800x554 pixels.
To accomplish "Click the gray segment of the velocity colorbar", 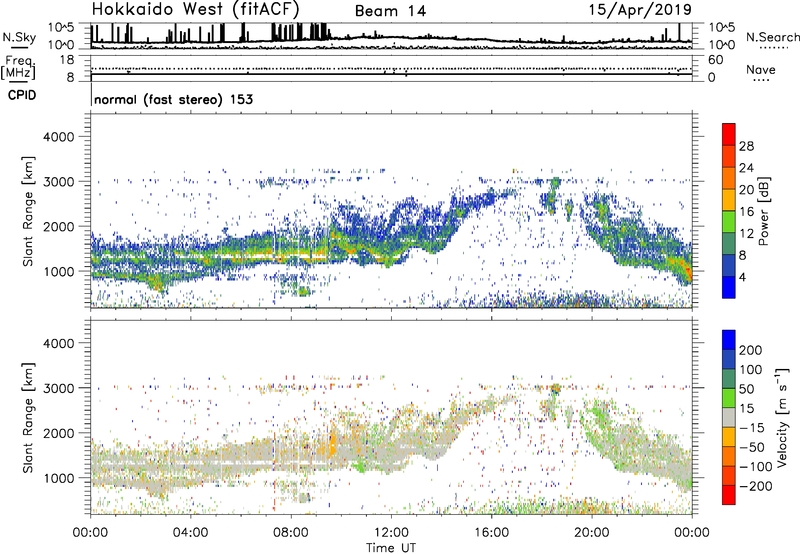I will [x=729, y=418].
